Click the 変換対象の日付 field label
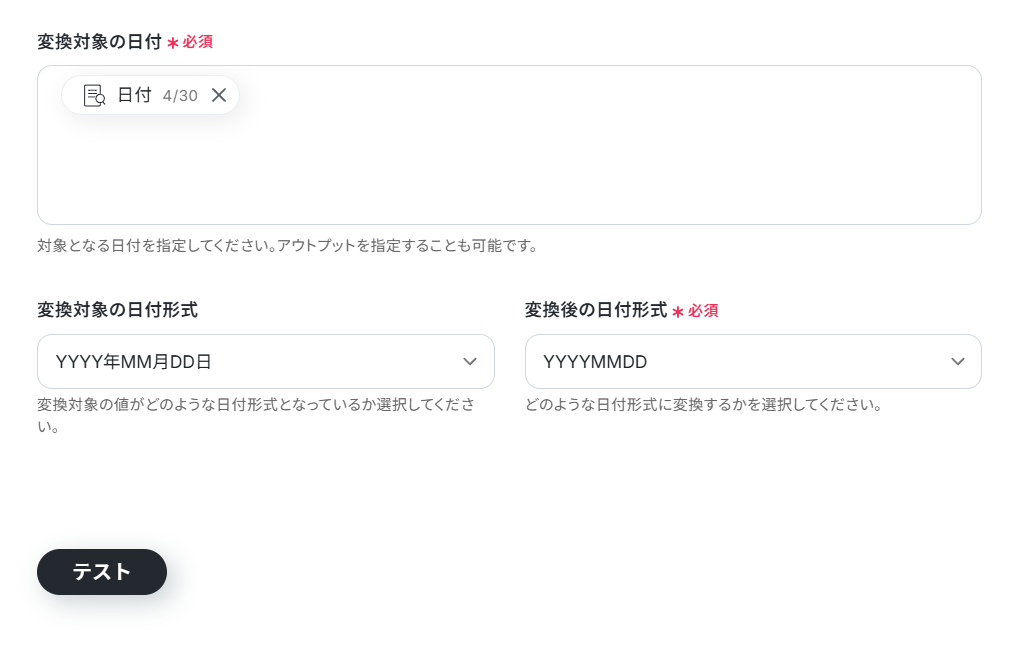The width and height of the screenshot is (1025, 646). point(99,42)
